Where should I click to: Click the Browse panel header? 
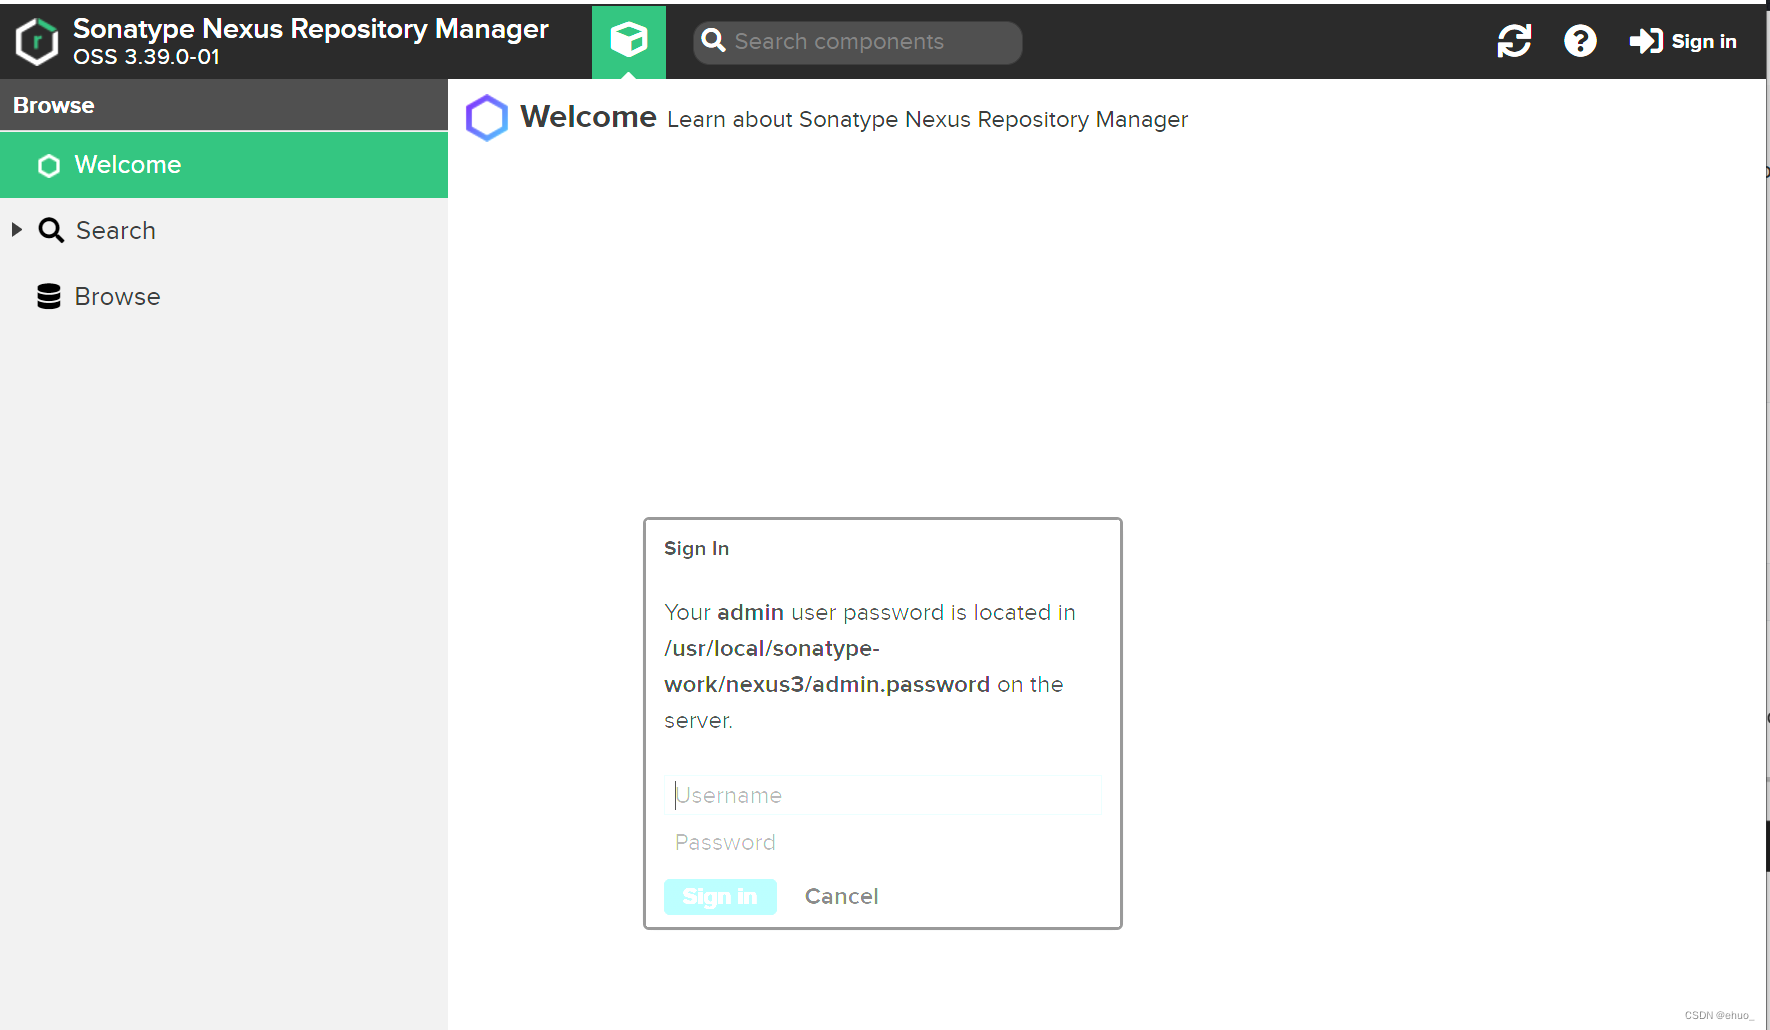click(x=224, y=105)
